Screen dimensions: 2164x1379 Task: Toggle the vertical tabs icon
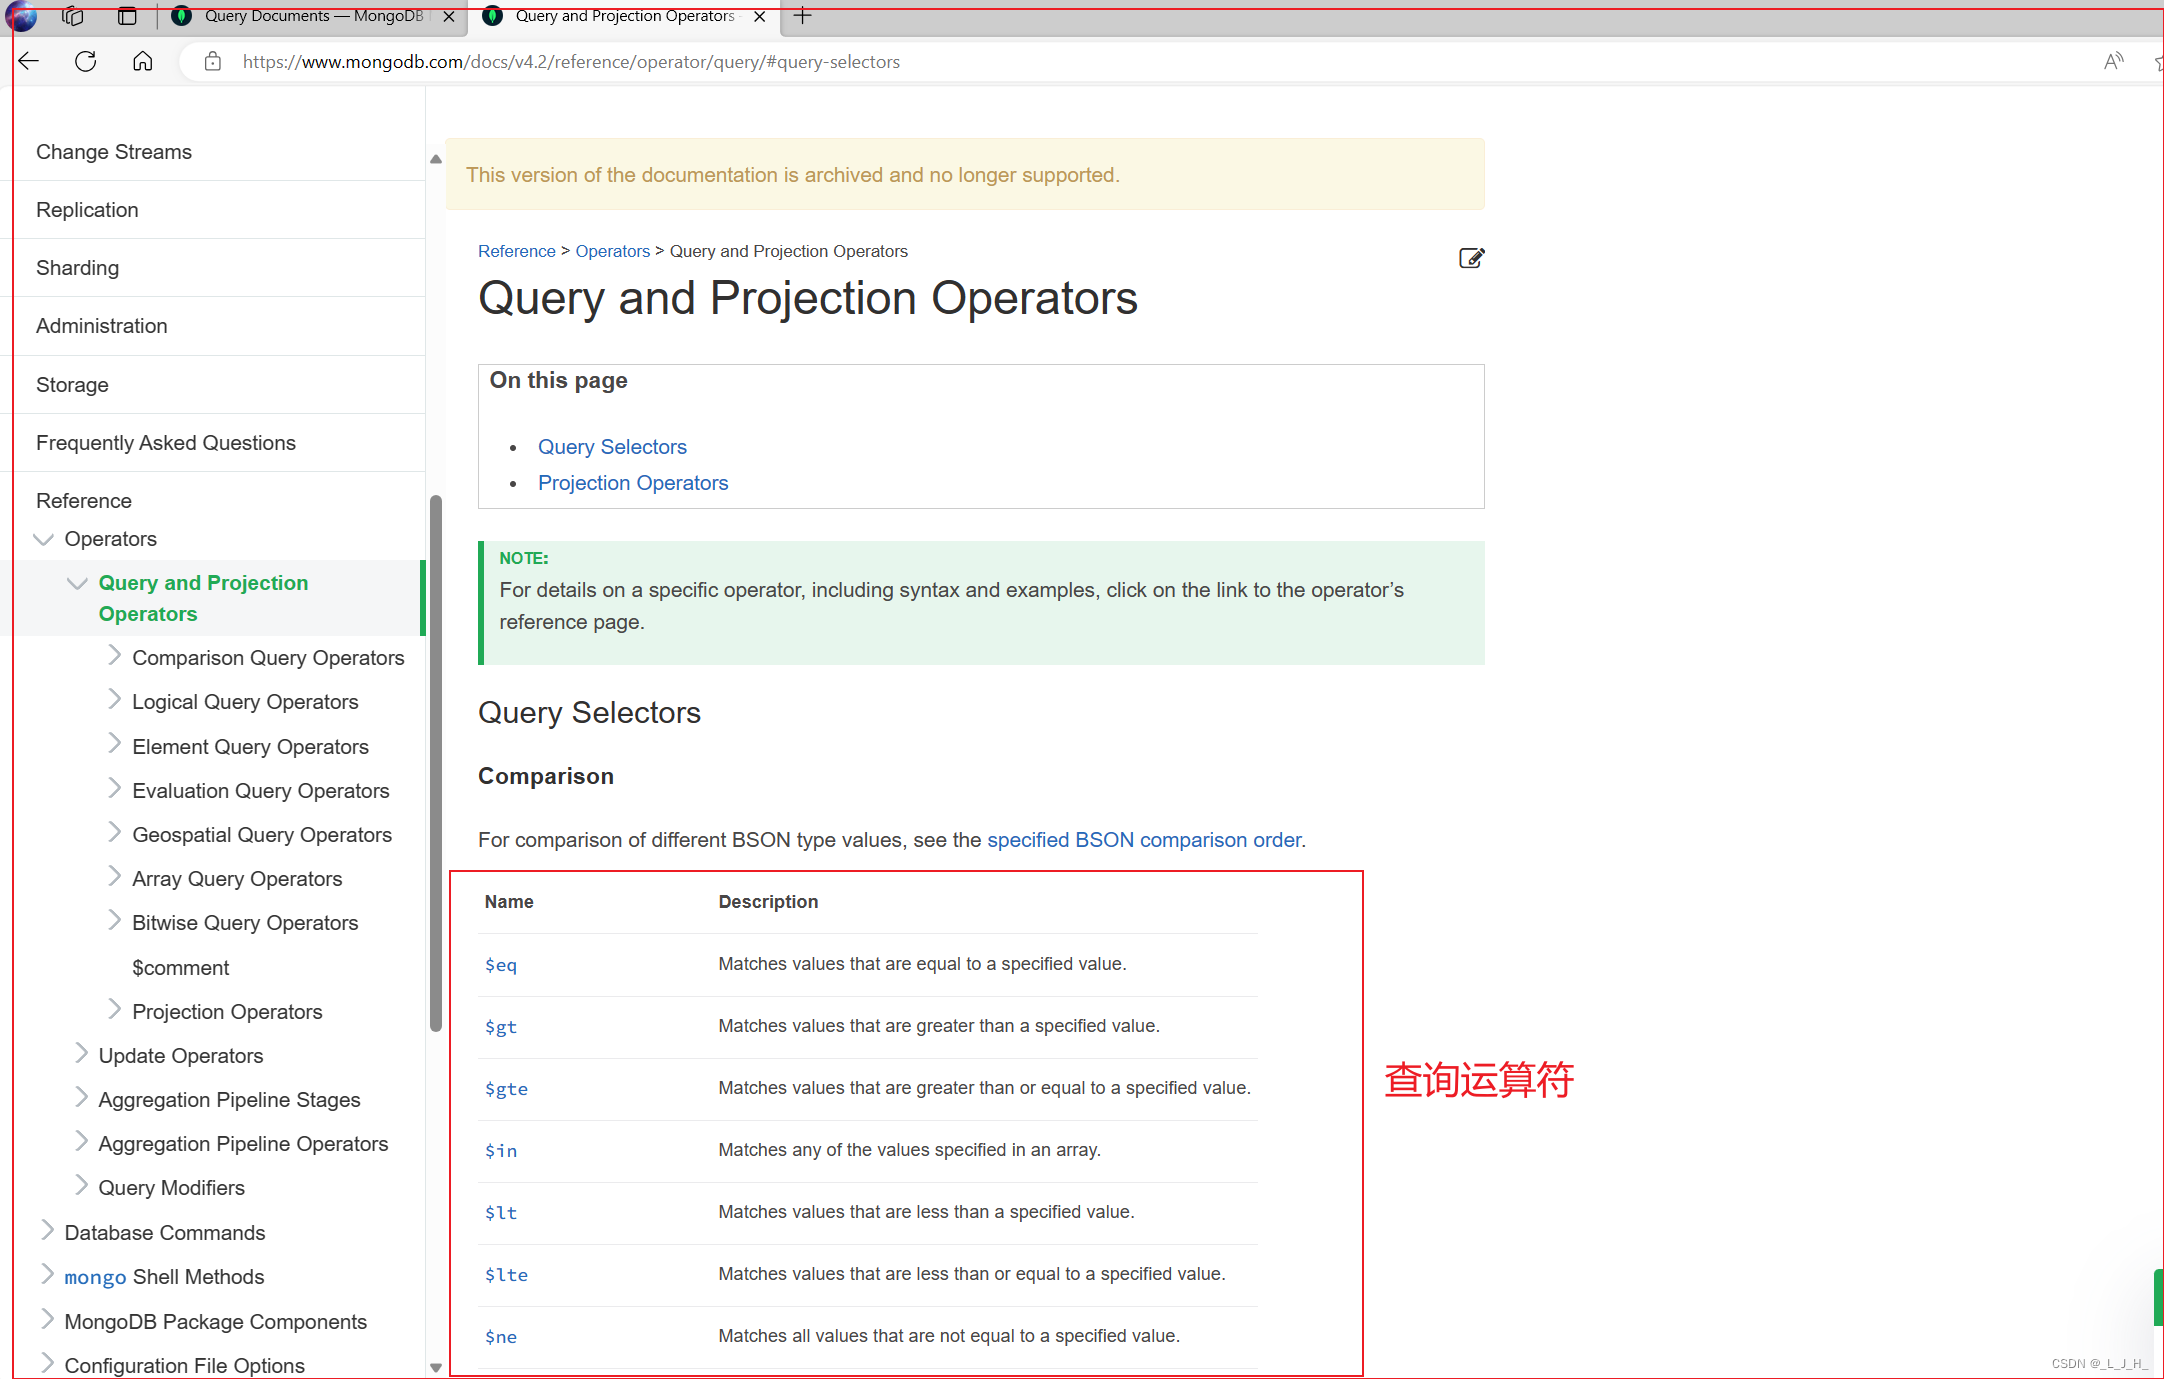[127, 16]
